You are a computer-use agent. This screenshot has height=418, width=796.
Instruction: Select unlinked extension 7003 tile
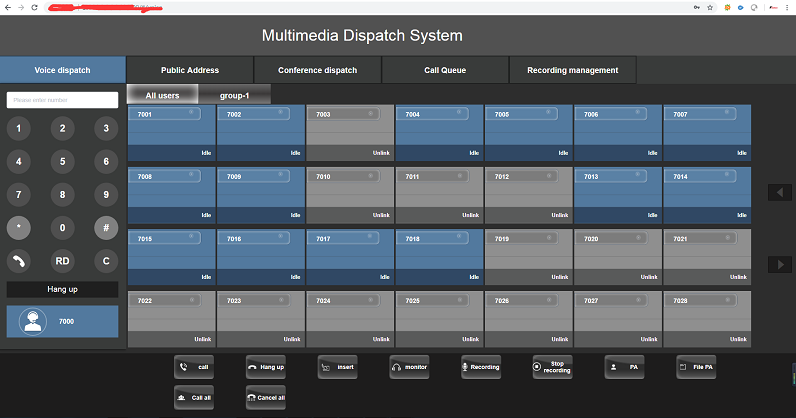click(350, 133)
